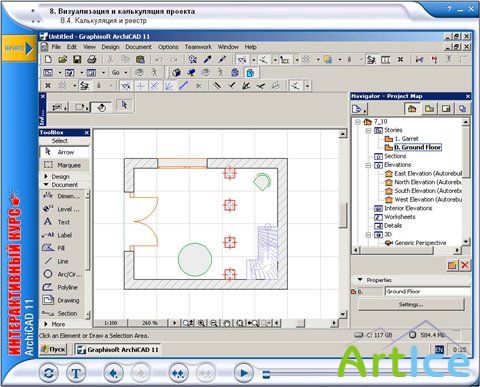This screenshot has height=387, width=480.
Task: Select the Arc/Circle tool in ToolBox
Action: (63, 274)
